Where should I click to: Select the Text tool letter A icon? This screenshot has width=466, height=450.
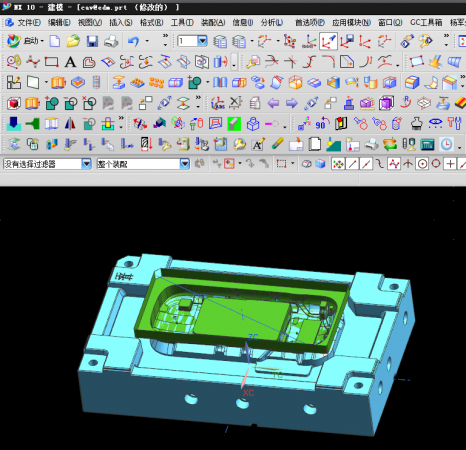70,62
